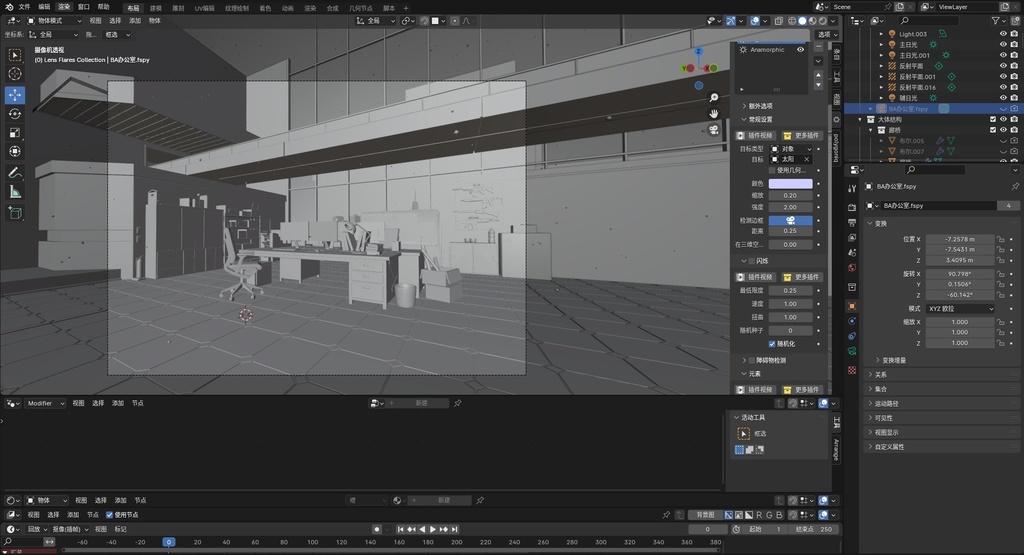
Task: Open the World properties tab icon
Action: pyautogui.click(x=852, y=268)
